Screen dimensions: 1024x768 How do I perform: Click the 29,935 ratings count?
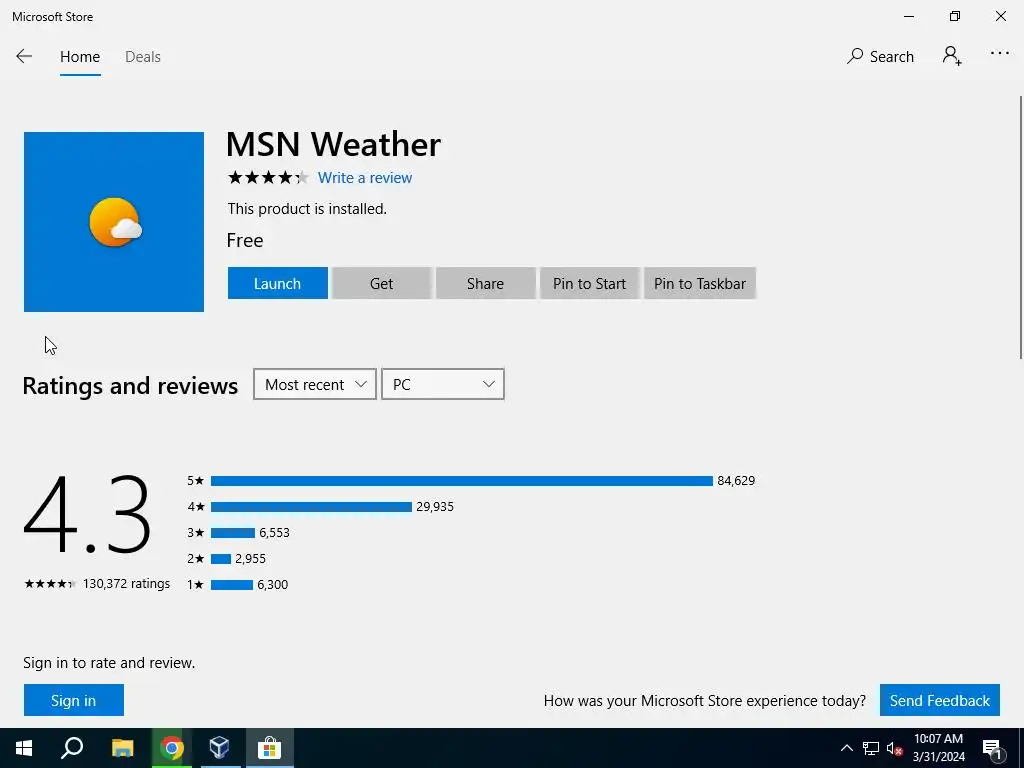pyautogui.click(x=435, y=507)
